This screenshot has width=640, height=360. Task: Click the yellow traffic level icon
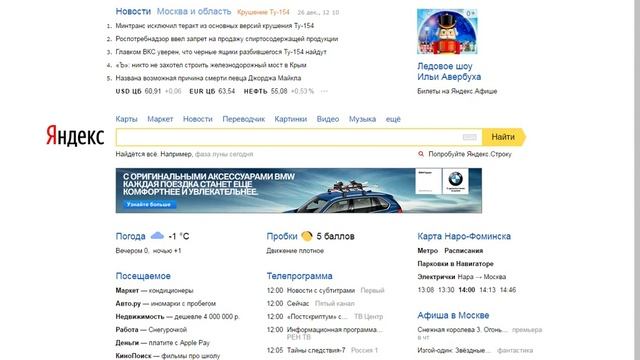coord(307,236)
